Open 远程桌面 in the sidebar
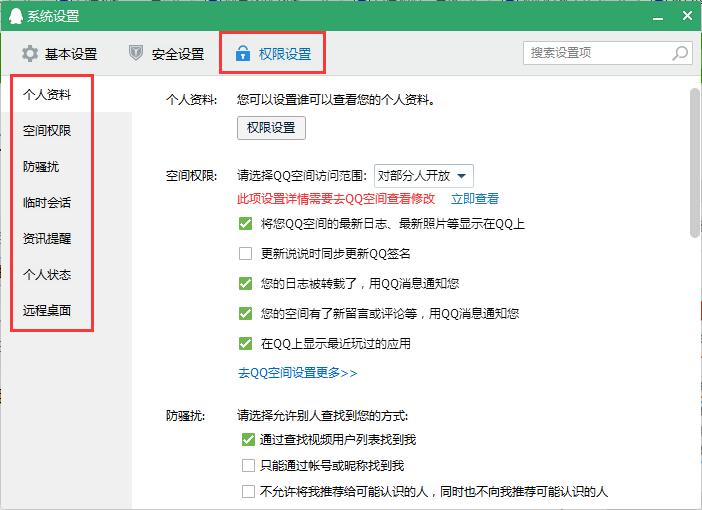The image size is (702, 510). (47, 310)
